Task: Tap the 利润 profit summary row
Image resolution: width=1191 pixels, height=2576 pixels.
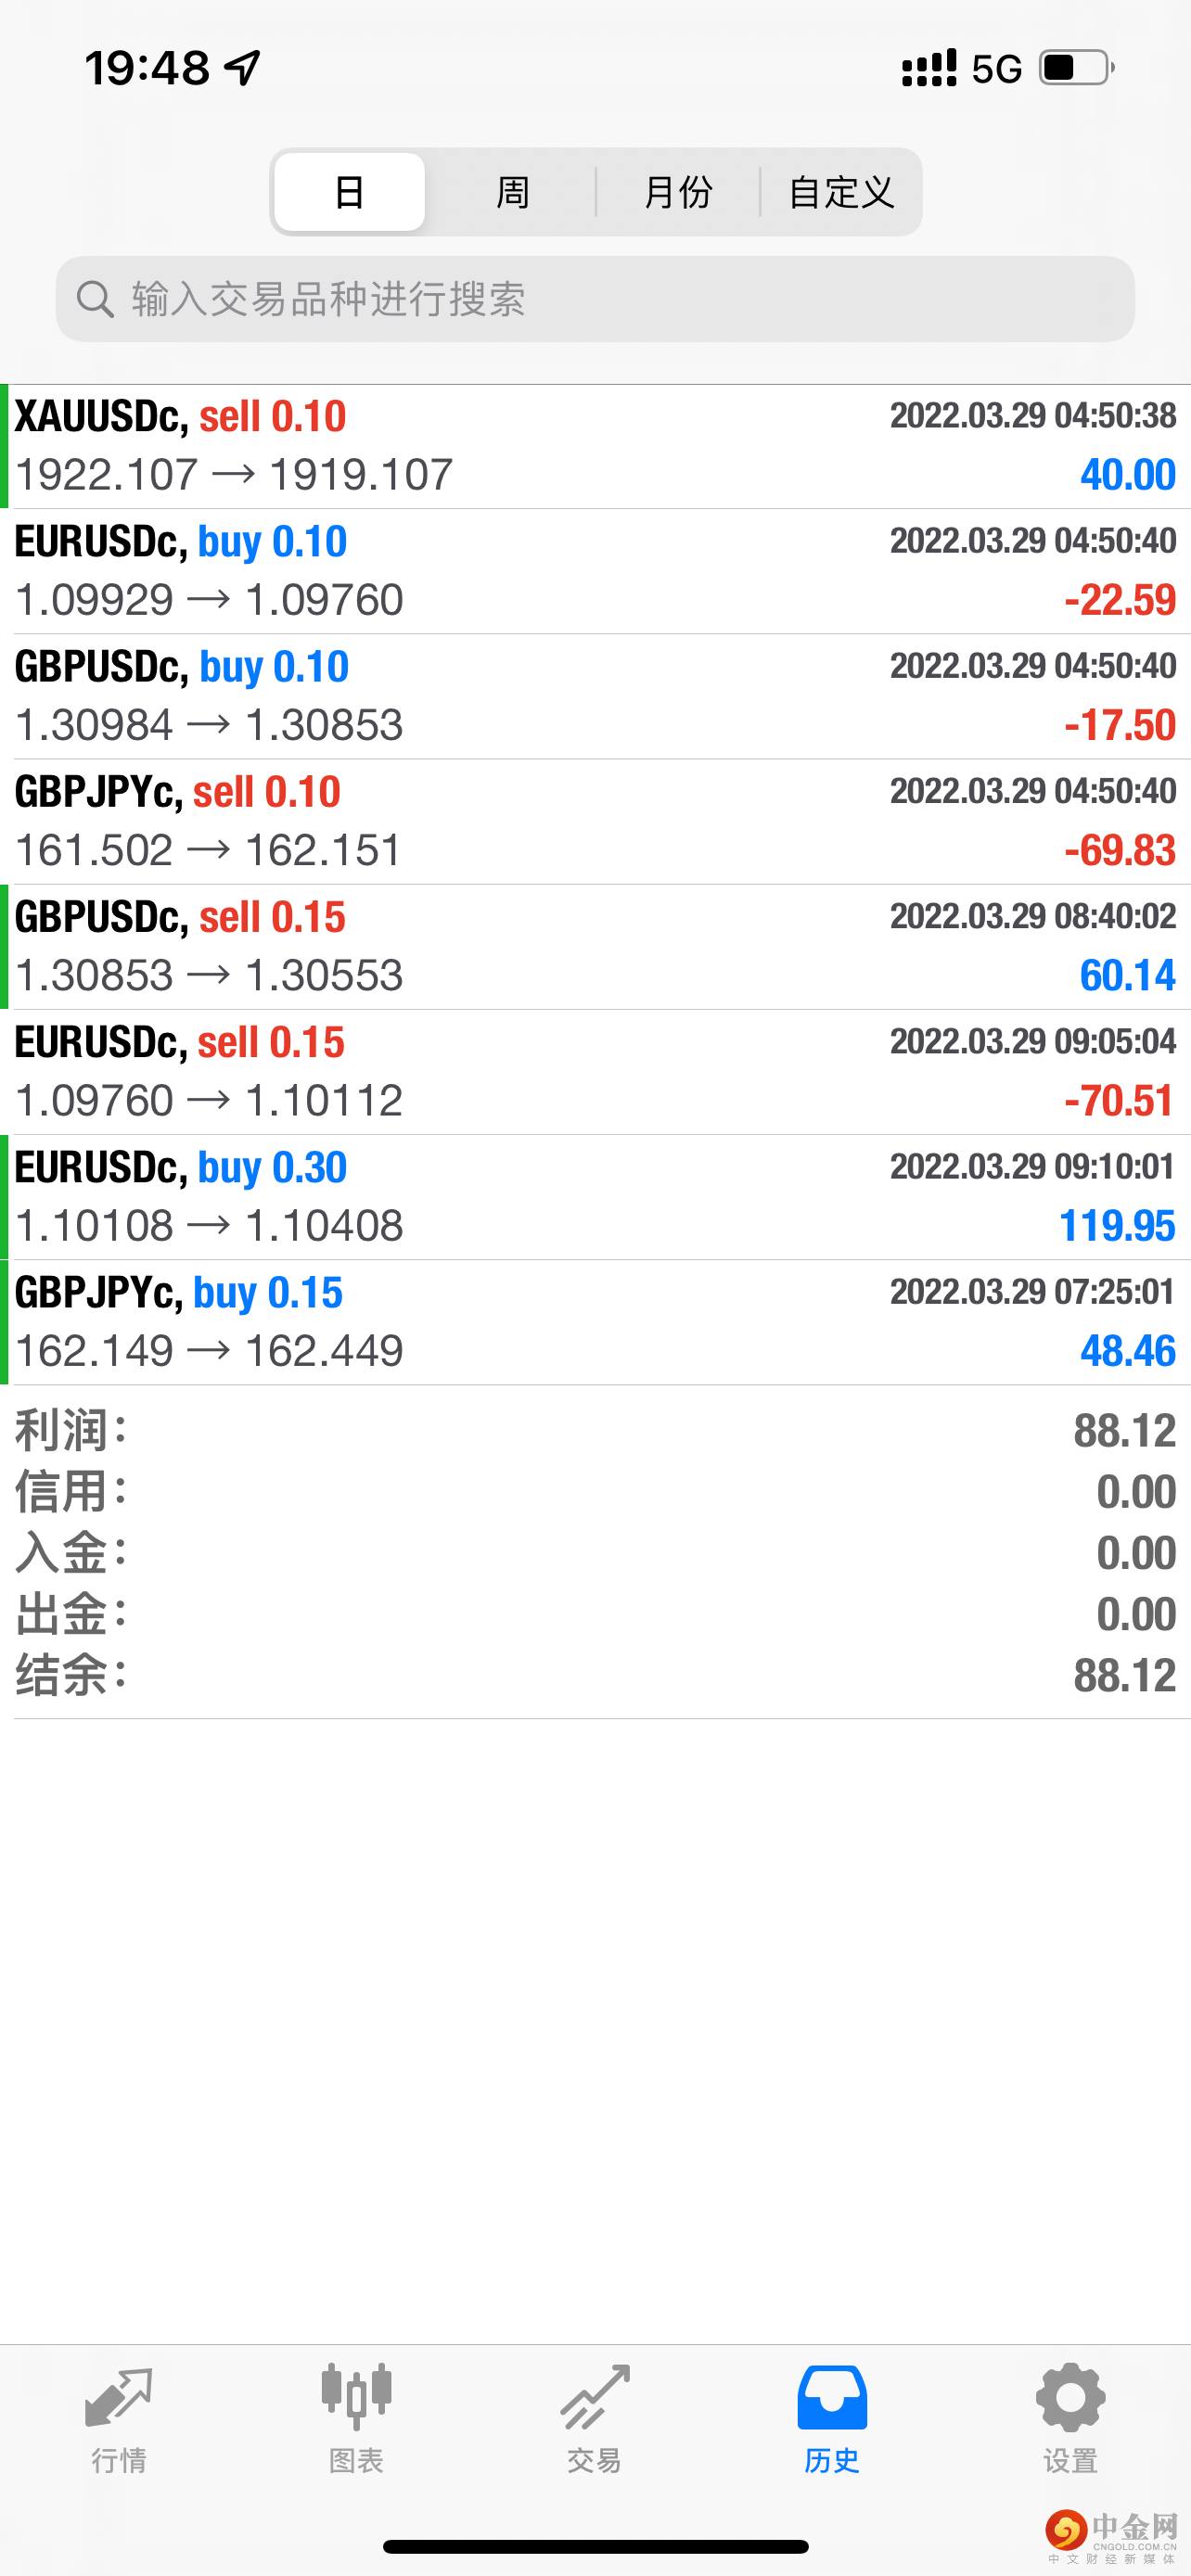Action: 595,1430
